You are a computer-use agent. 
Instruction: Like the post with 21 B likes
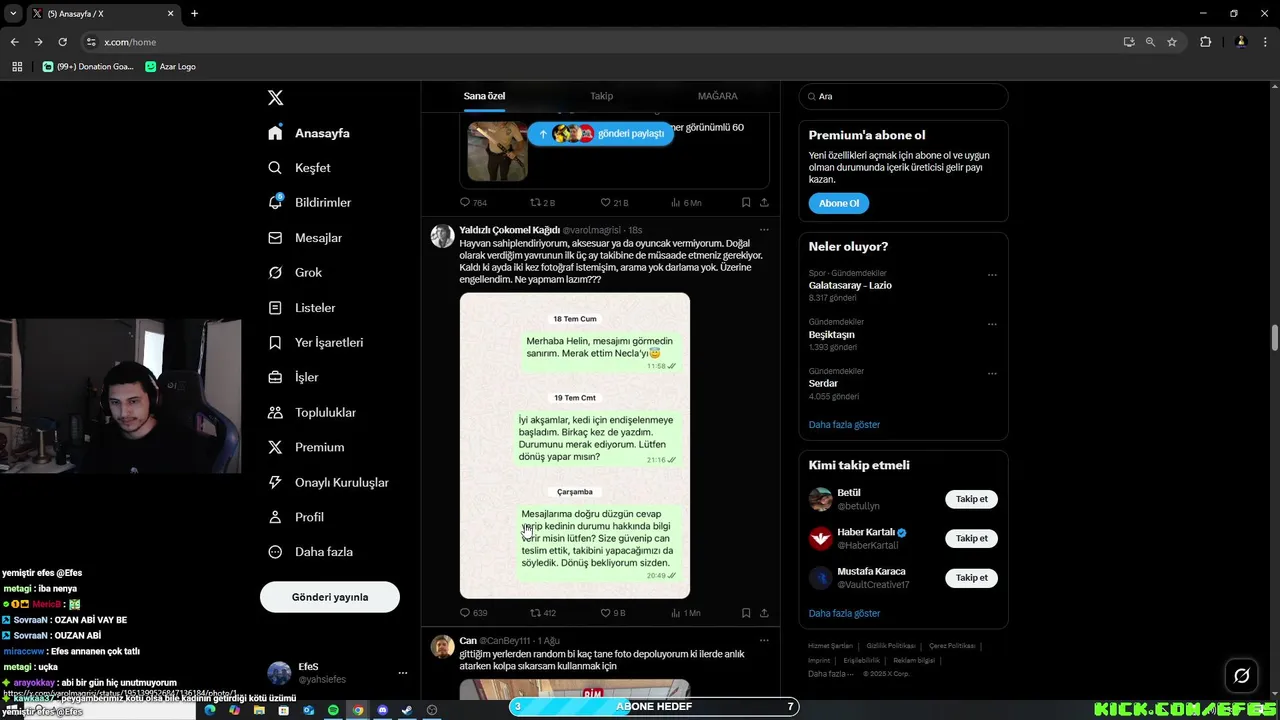[605, 202]
